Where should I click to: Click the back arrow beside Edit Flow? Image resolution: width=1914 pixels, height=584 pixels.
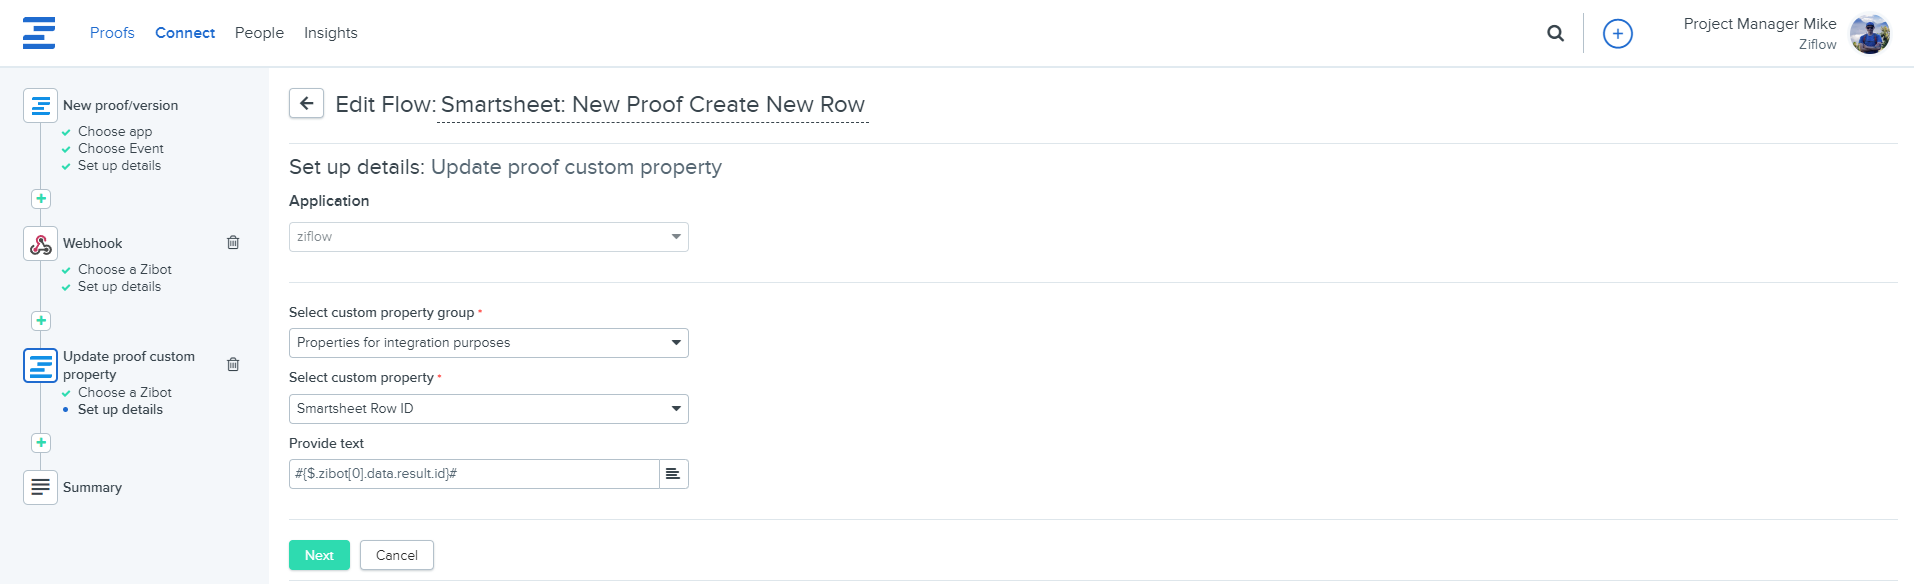(x=306, y=103)
